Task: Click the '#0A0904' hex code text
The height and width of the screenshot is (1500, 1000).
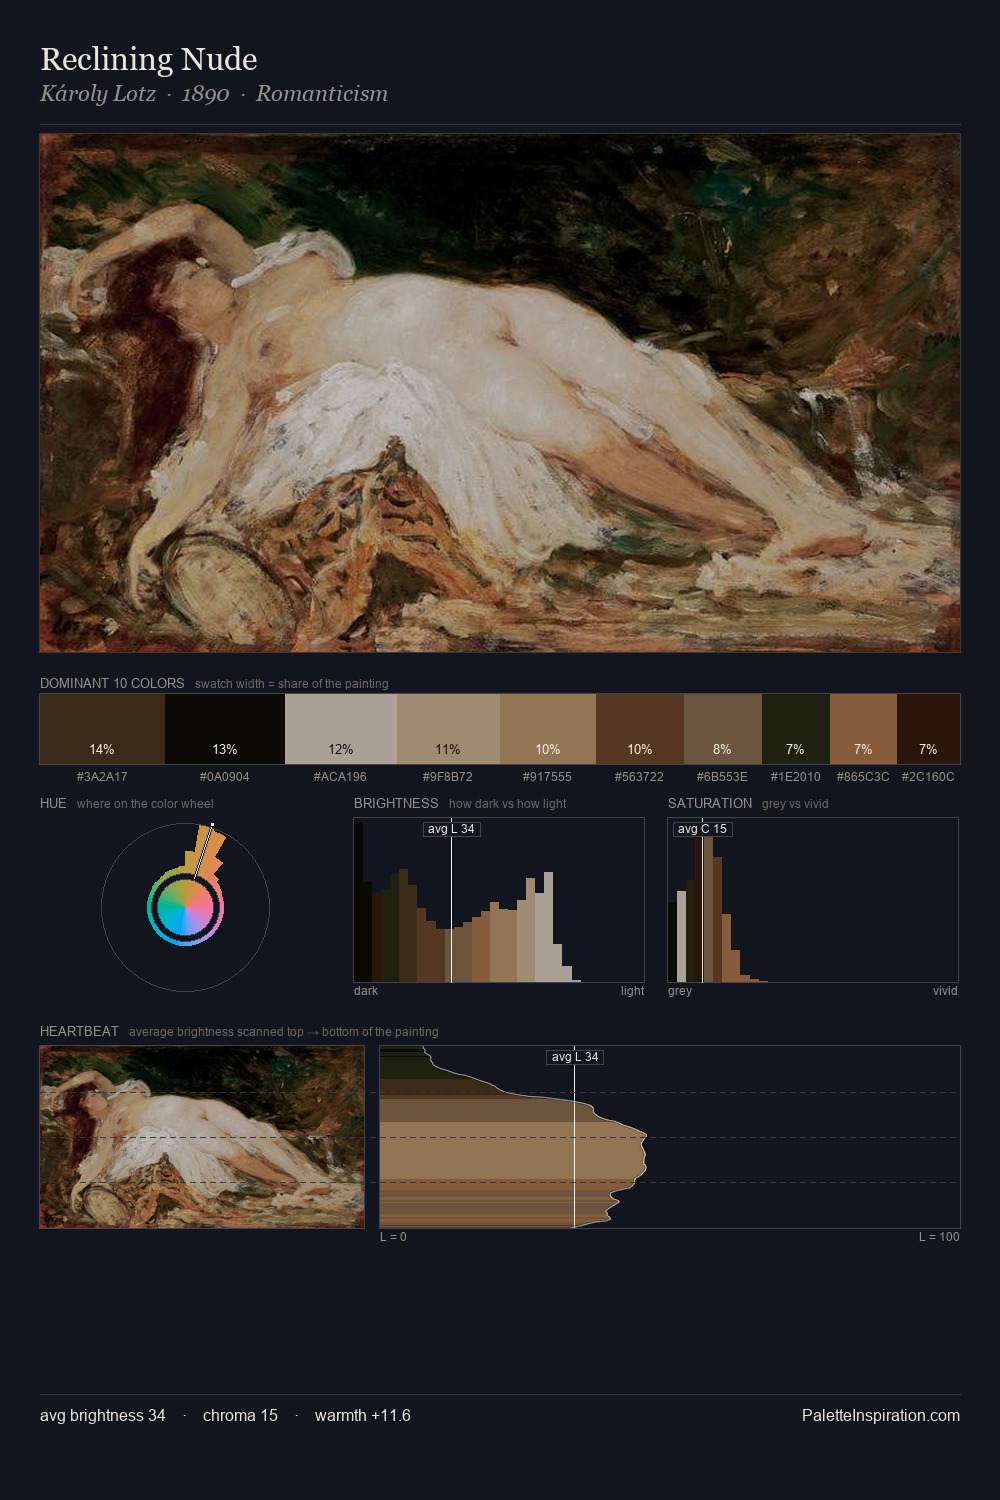Action: point(225,776)
